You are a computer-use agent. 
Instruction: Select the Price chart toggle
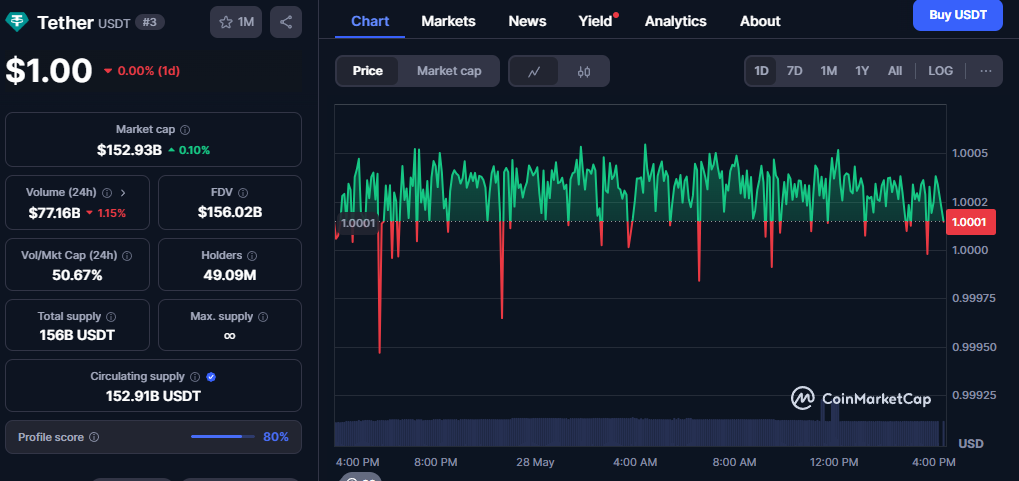[368, 71]
